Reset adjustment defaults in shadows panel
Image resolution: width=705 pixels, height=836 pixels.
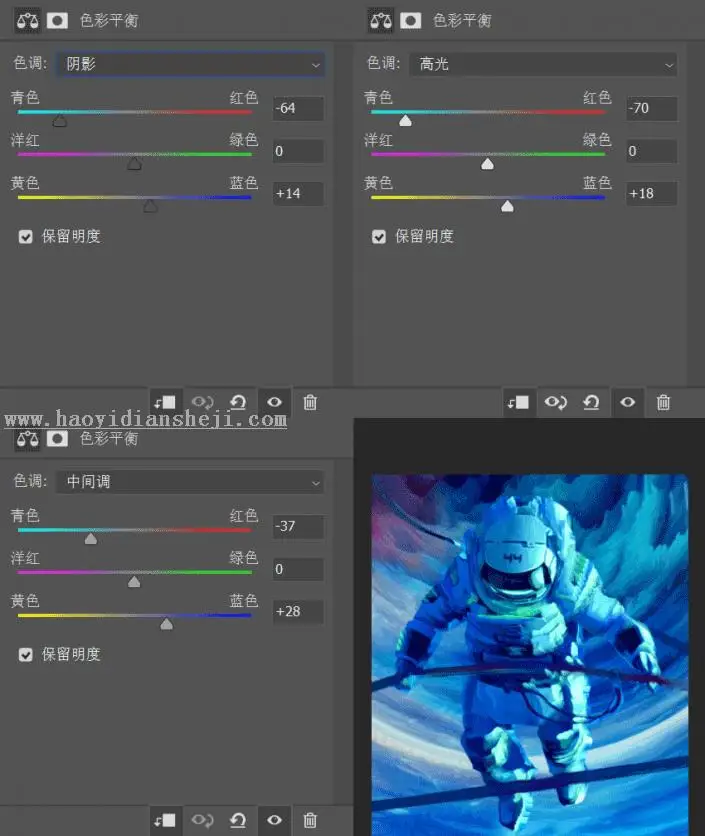pos(238,402)
